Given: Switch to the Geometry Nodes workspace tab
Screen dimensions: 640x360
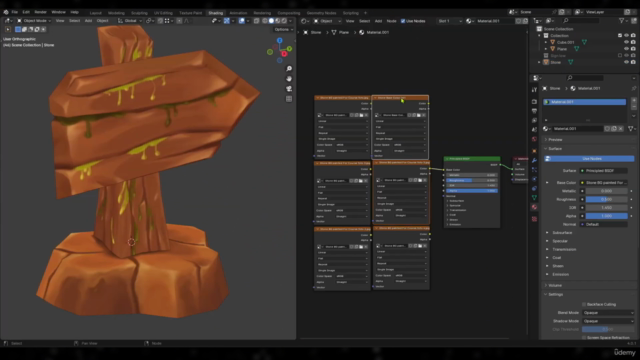Looking at the screenshot, I should click(x=321, y=13).
